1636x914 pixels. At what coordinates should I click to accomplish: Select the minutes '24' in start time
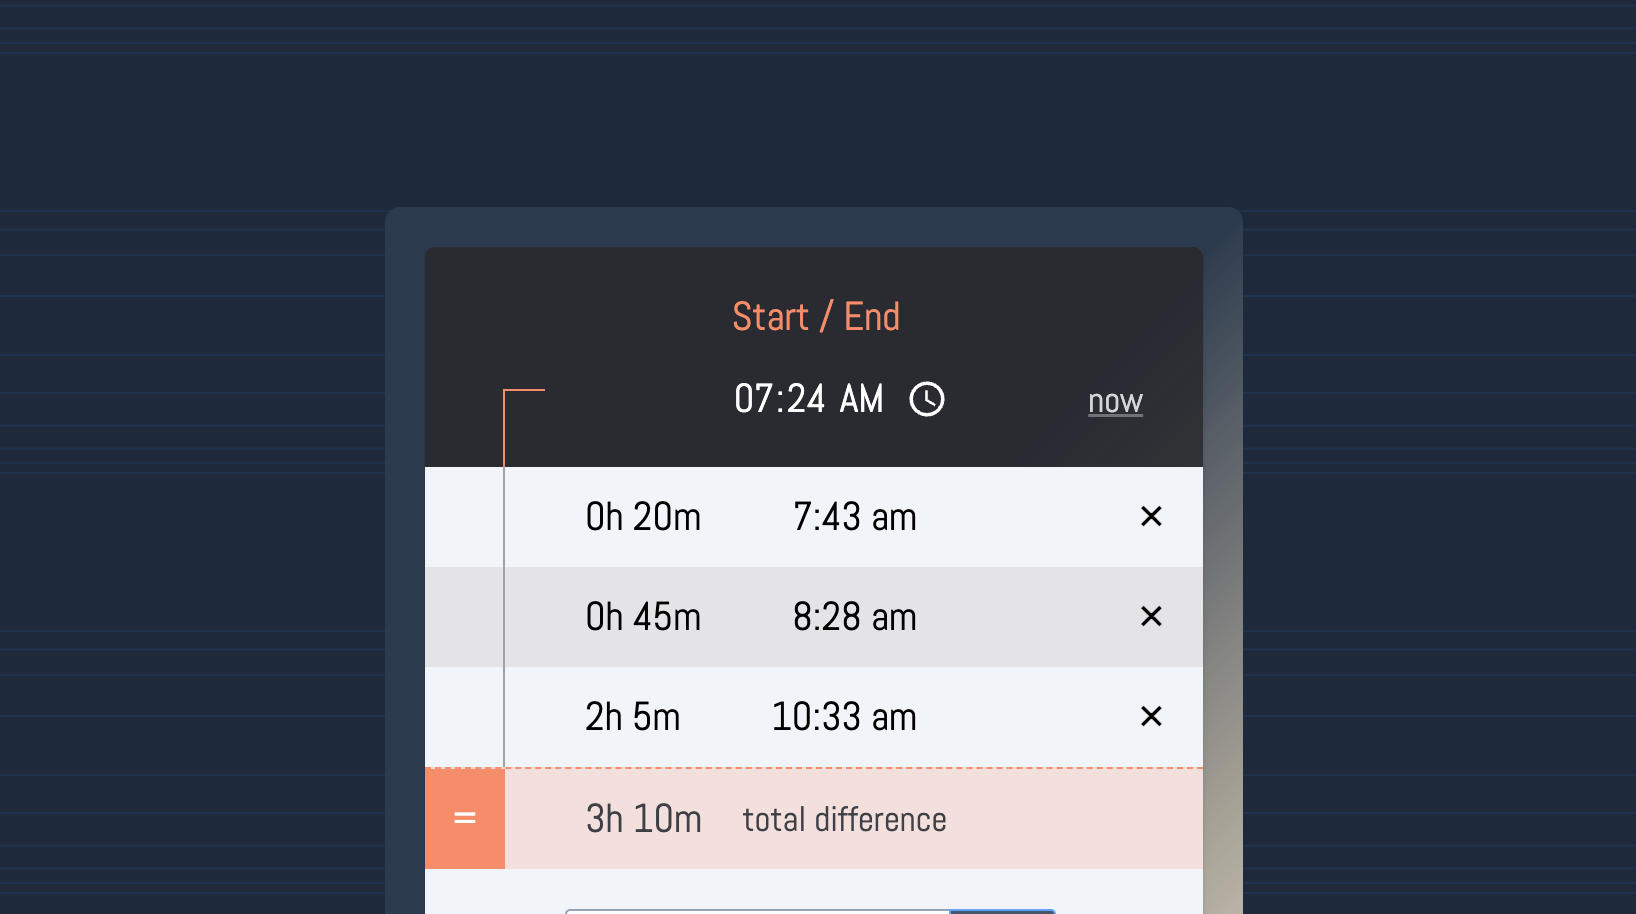coord(806,399)
